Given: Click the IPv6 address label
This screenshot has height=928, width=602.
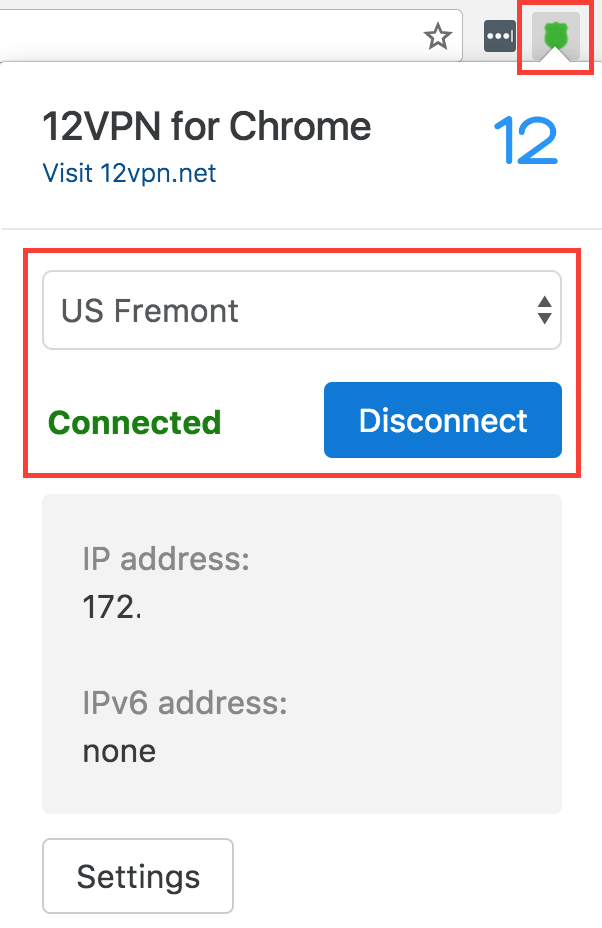Looking at the screenshot, I should [184, 703].
